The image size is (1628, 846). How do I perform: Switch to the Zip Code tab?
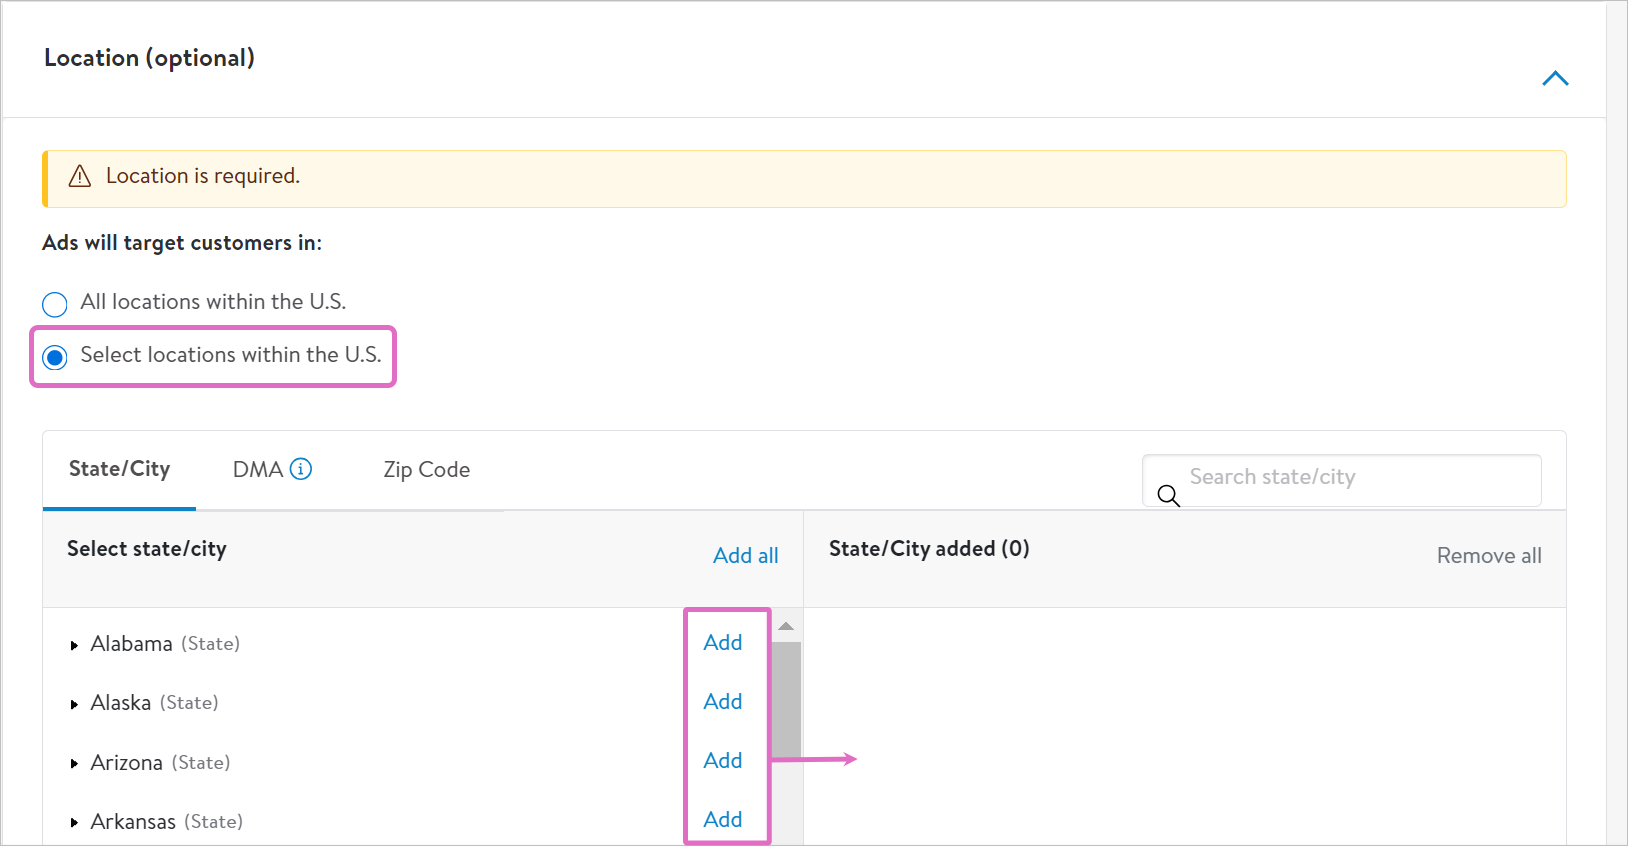pos(426,469)
